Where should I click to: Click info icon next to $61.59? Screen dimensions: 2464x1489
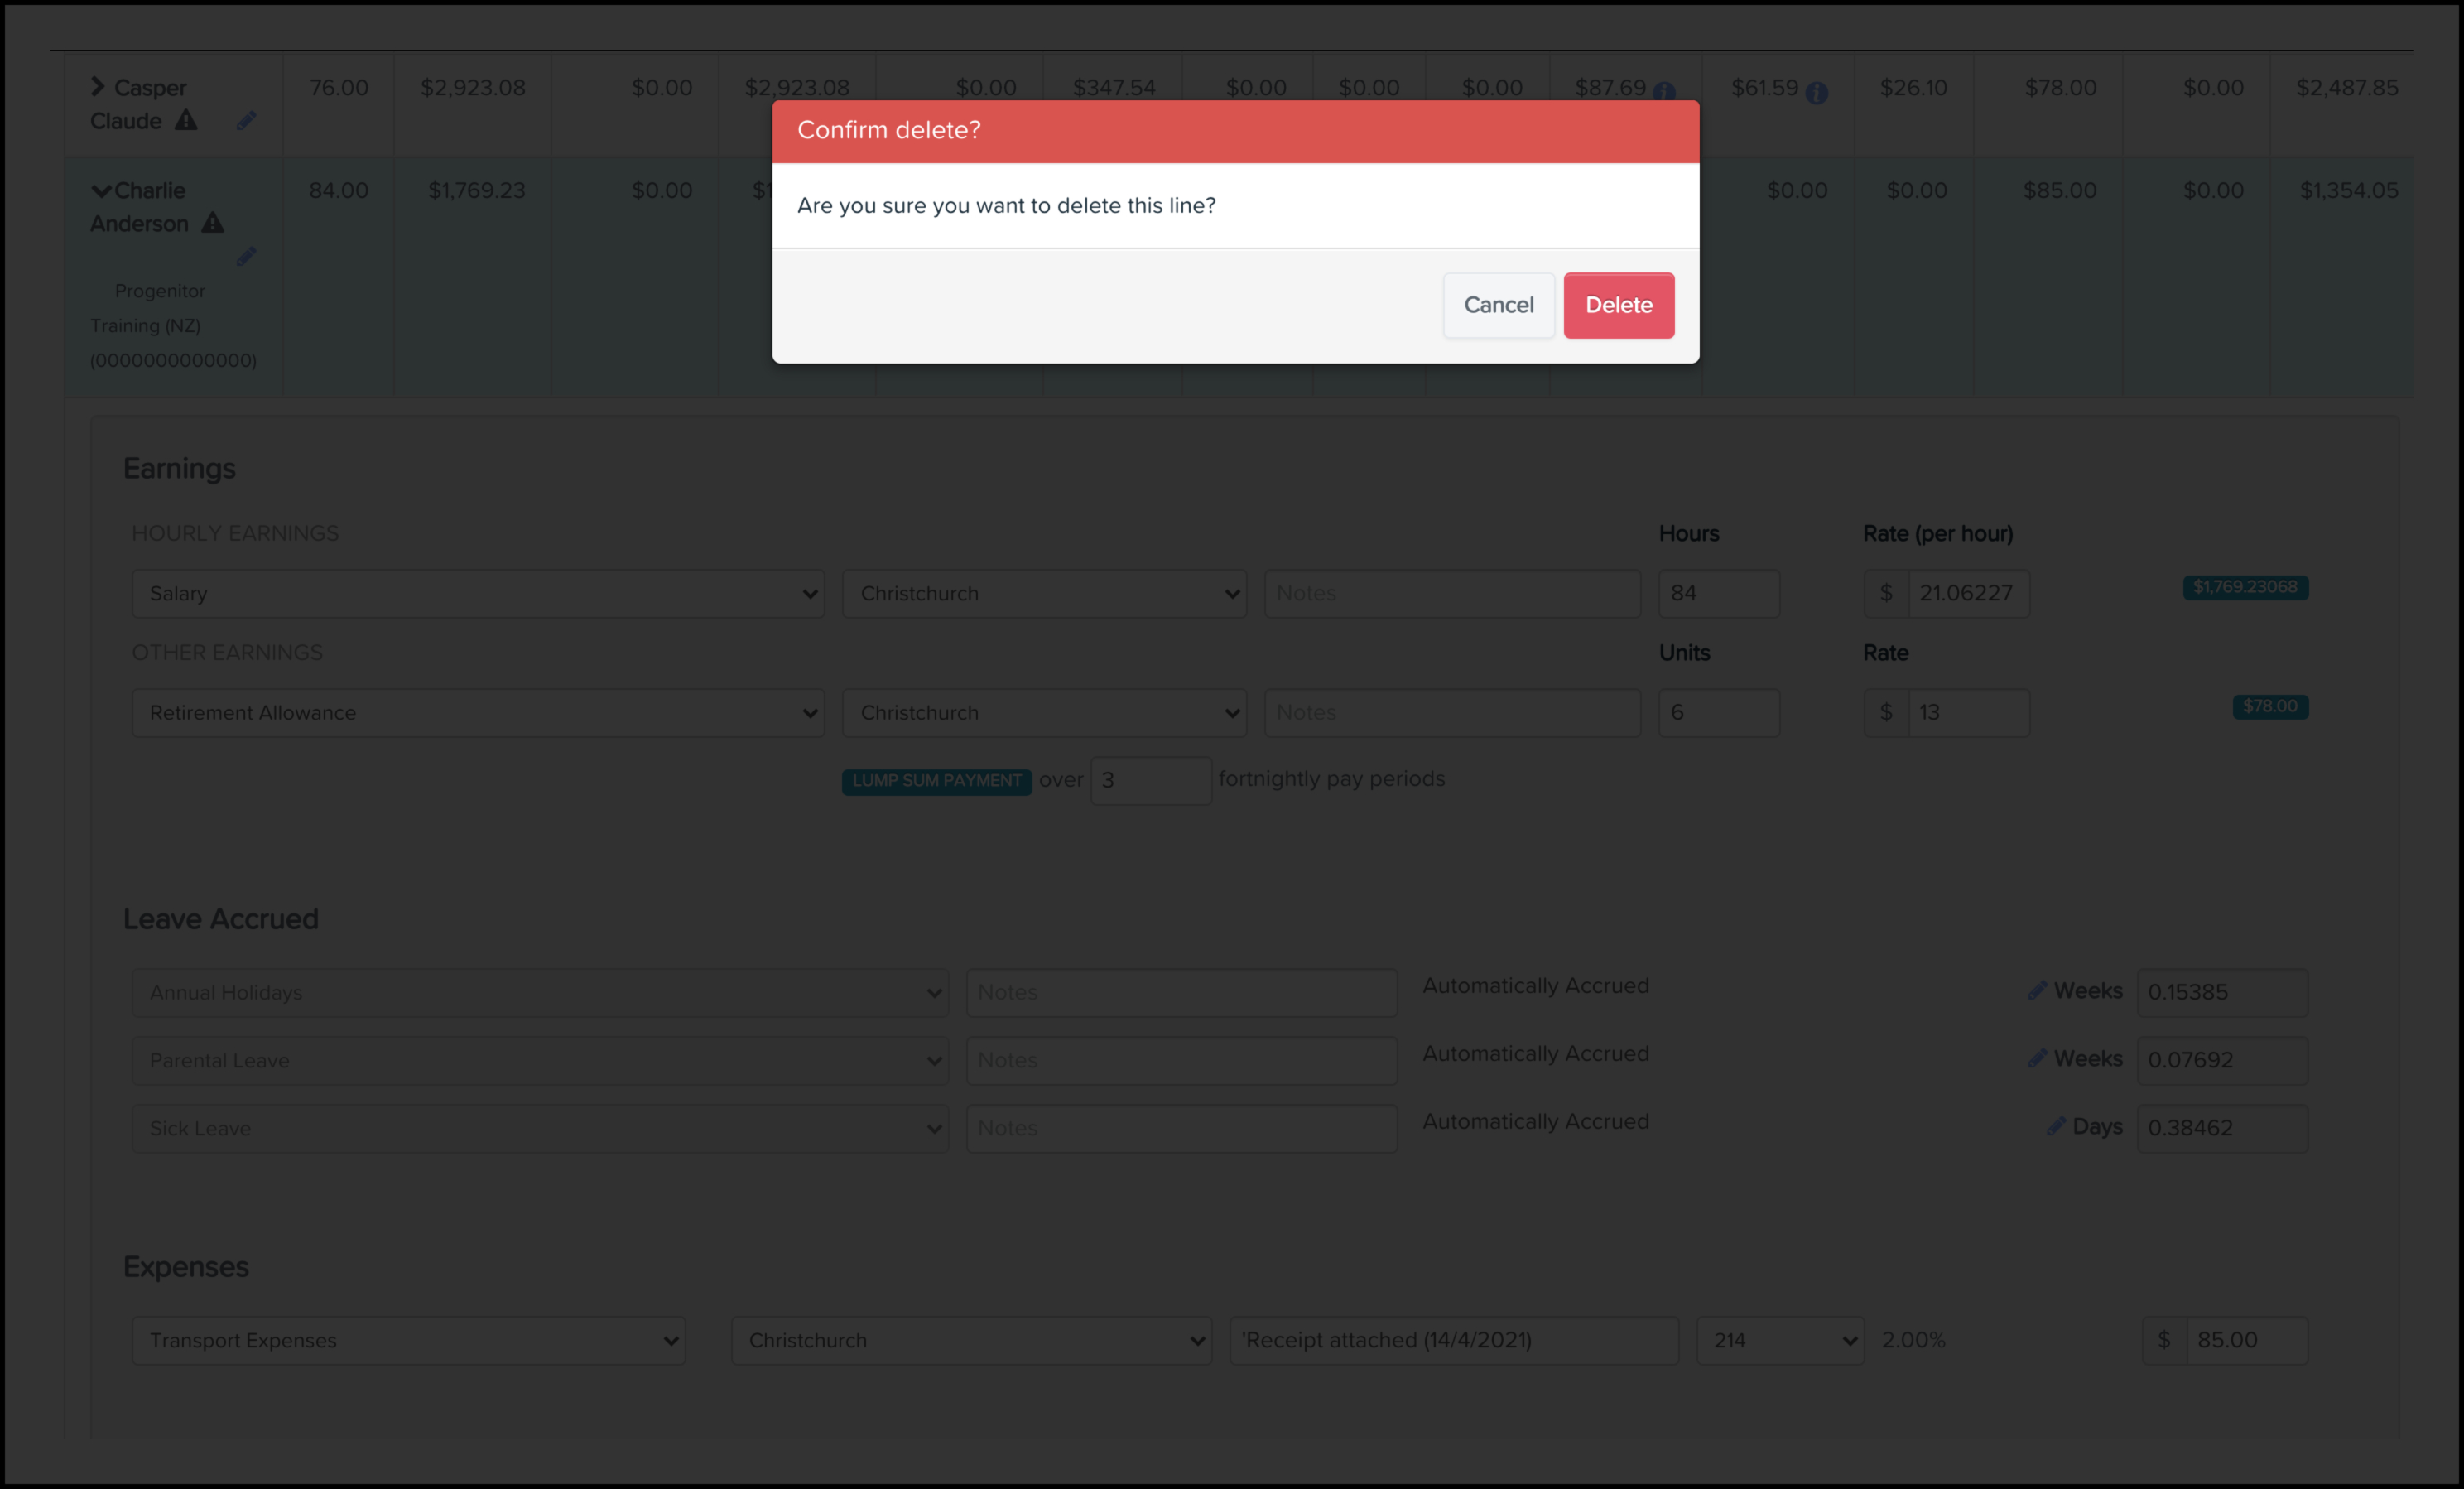pos(1816,93)
